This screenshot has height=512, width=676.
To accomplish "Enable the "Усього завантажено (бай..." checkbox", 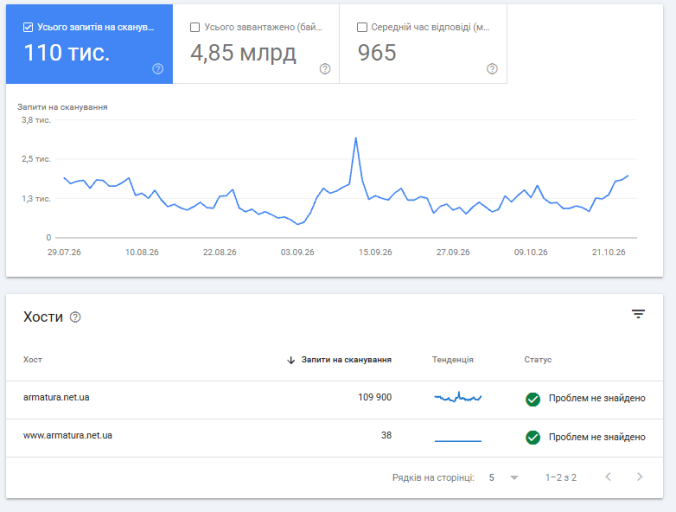I will click(x=195, y=27).
